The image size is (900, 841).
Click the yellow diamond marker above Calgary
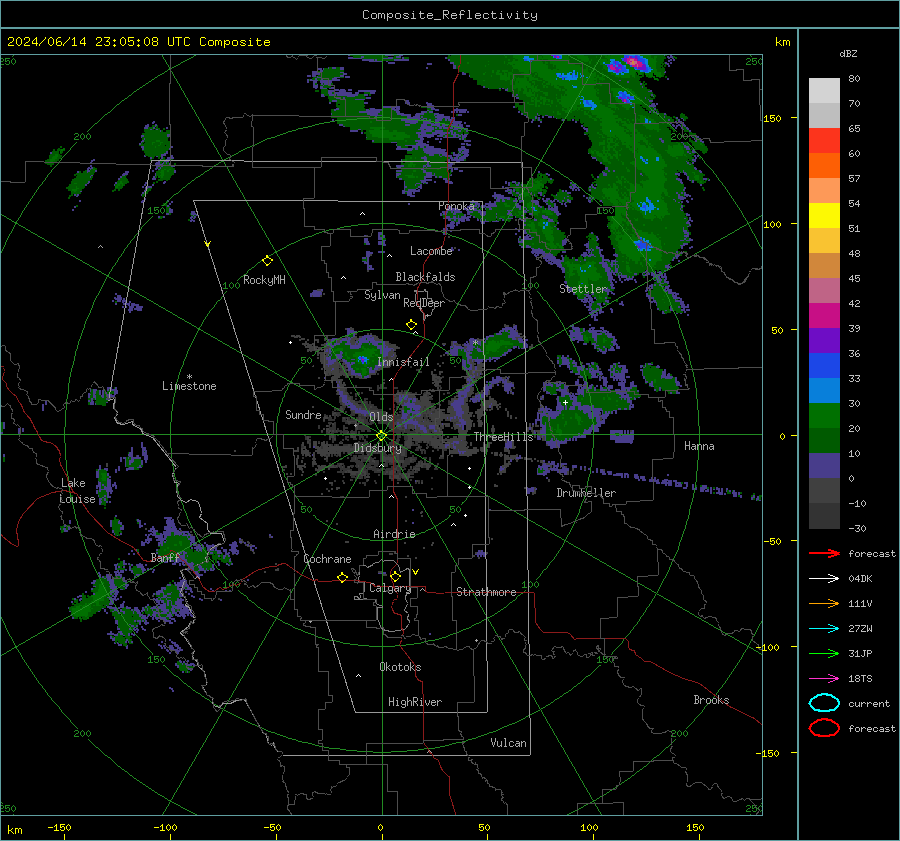(395, 576)
